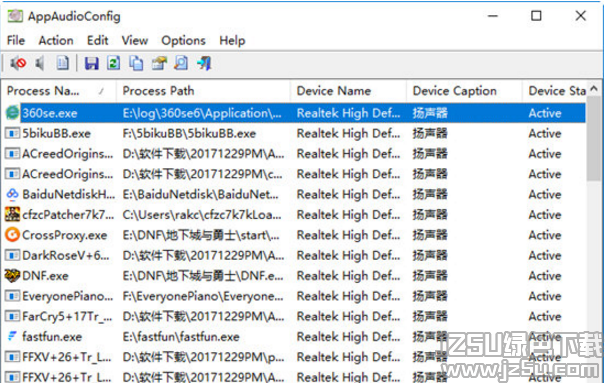This screenshot has width=605, height=383.
Task: Minimize the AppAudioConfig window
Action: pos(493,16)
